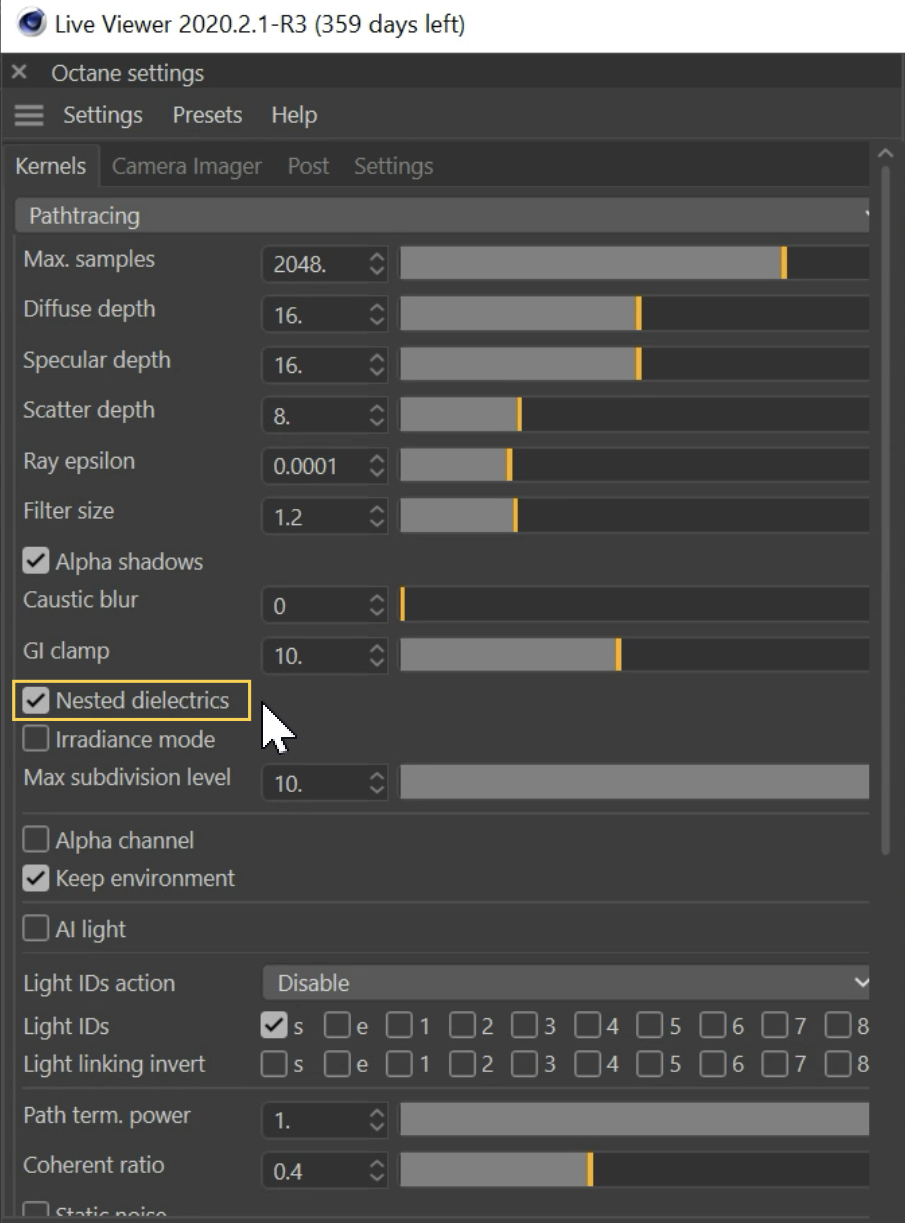The width and height of the screenshot is (905, 1223).
Task: Click the Specular depth slider
Action: coord(634,365)
